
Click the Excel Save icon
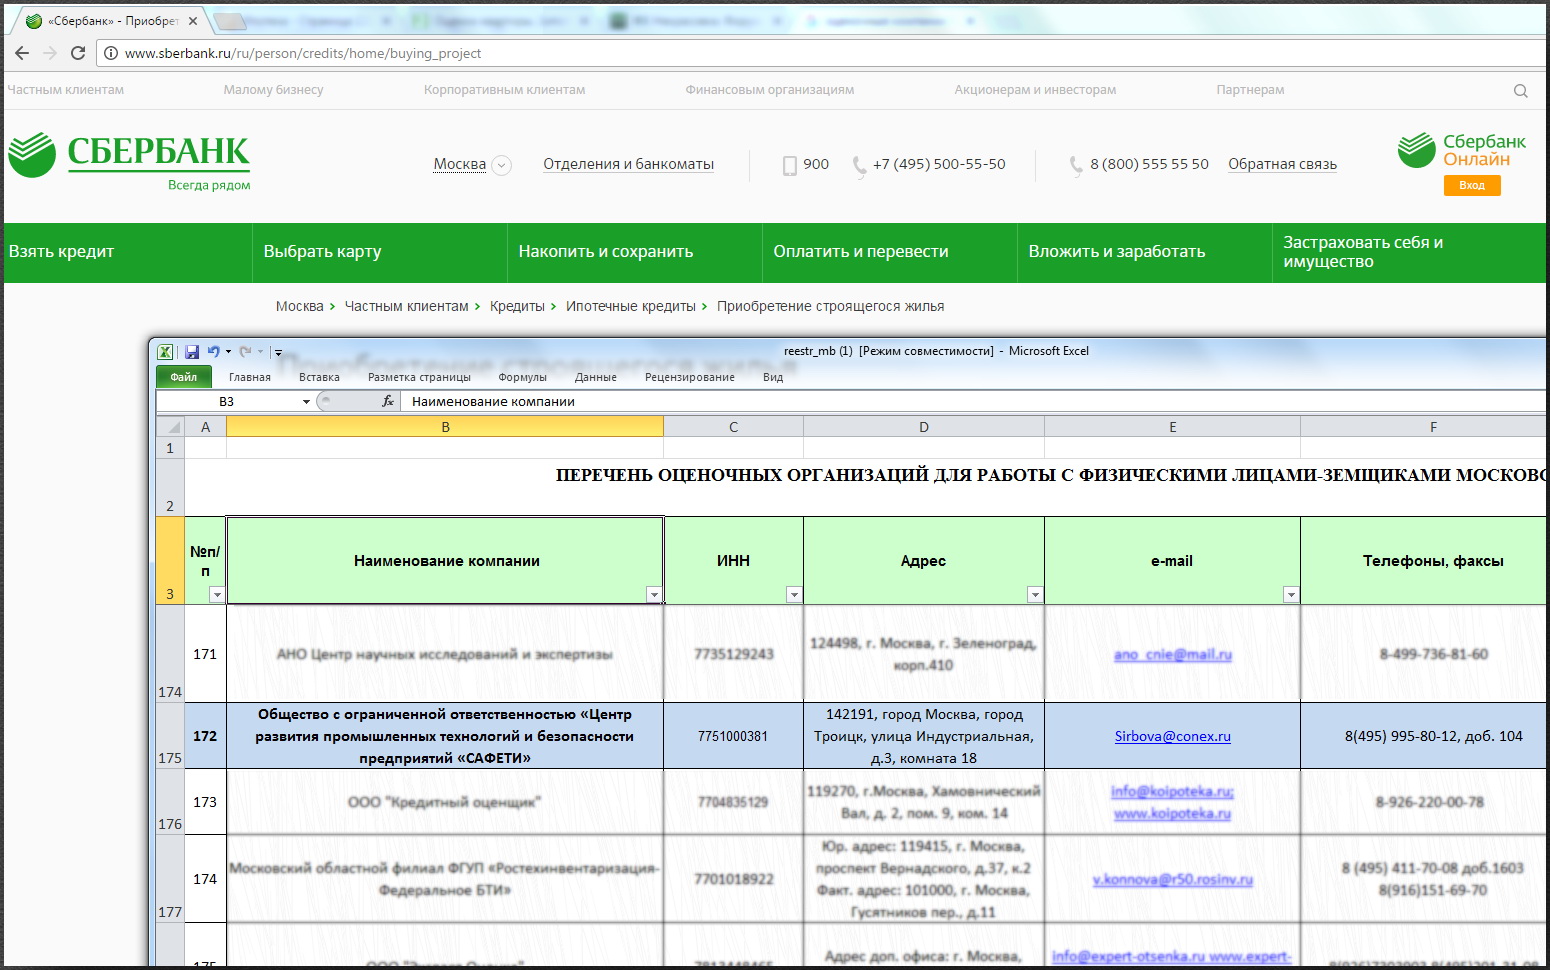[x=192, y=352]
